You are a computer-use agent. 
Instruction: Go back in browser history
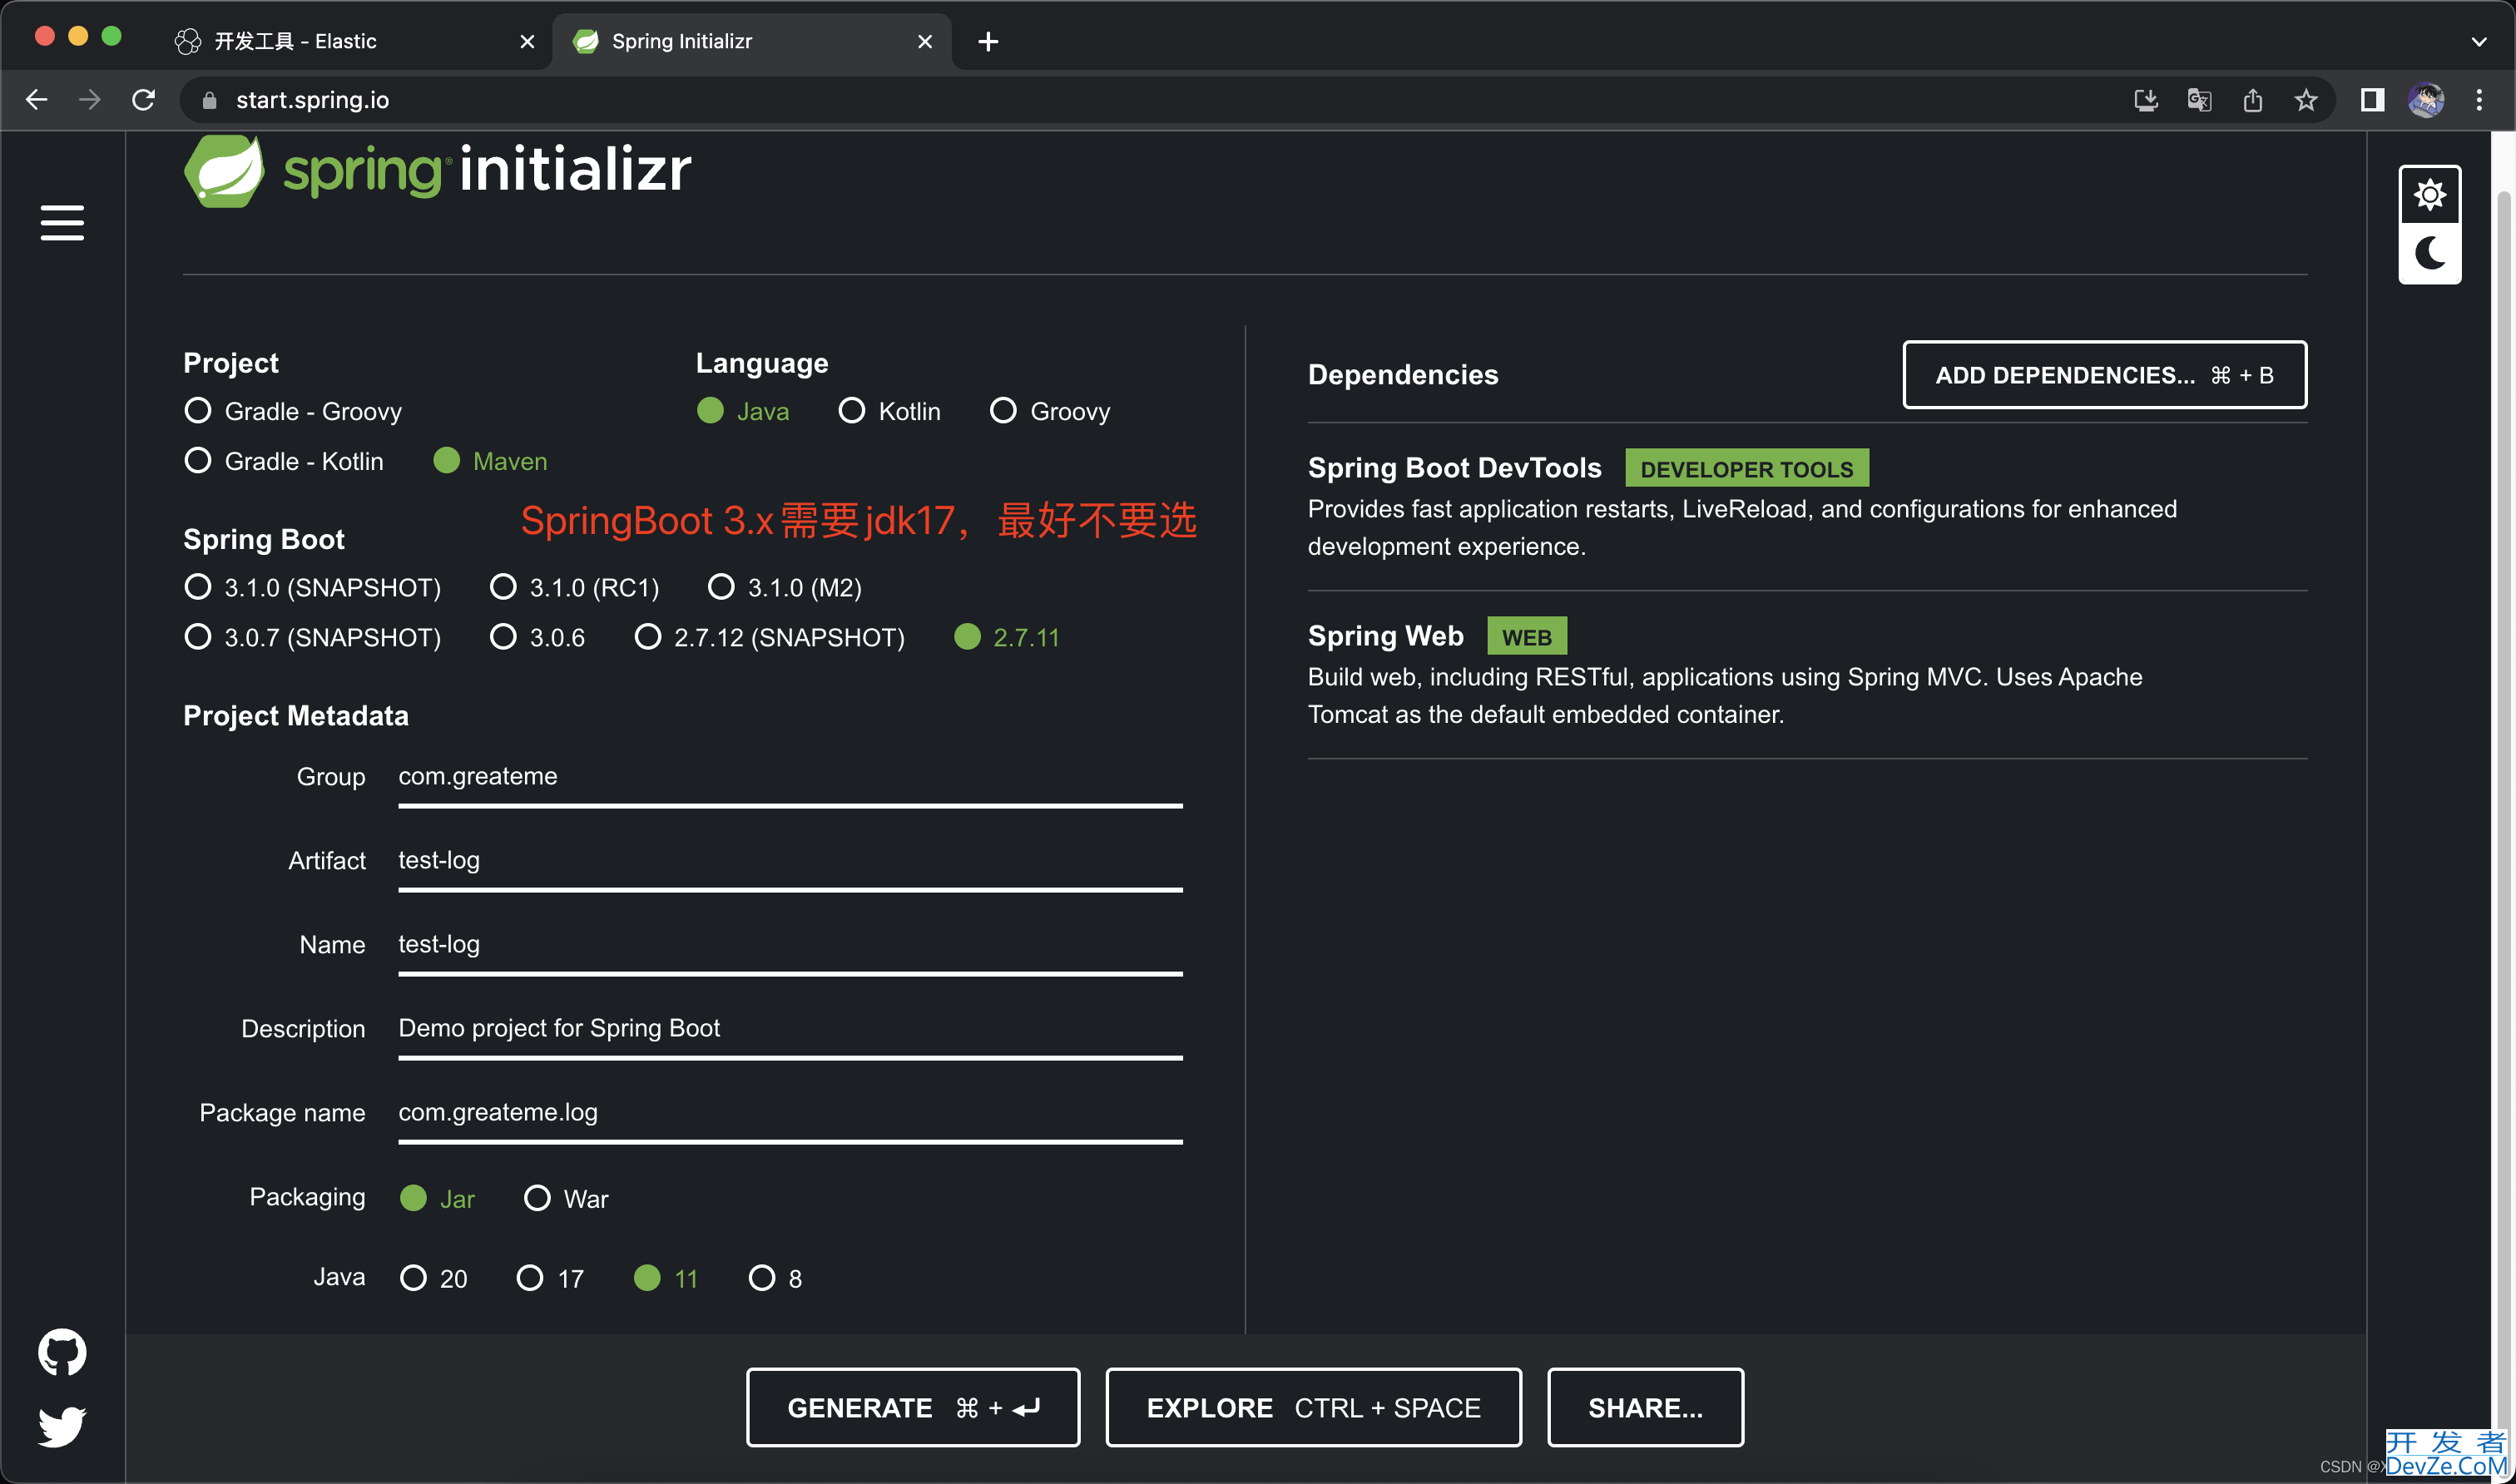[37, 100]
